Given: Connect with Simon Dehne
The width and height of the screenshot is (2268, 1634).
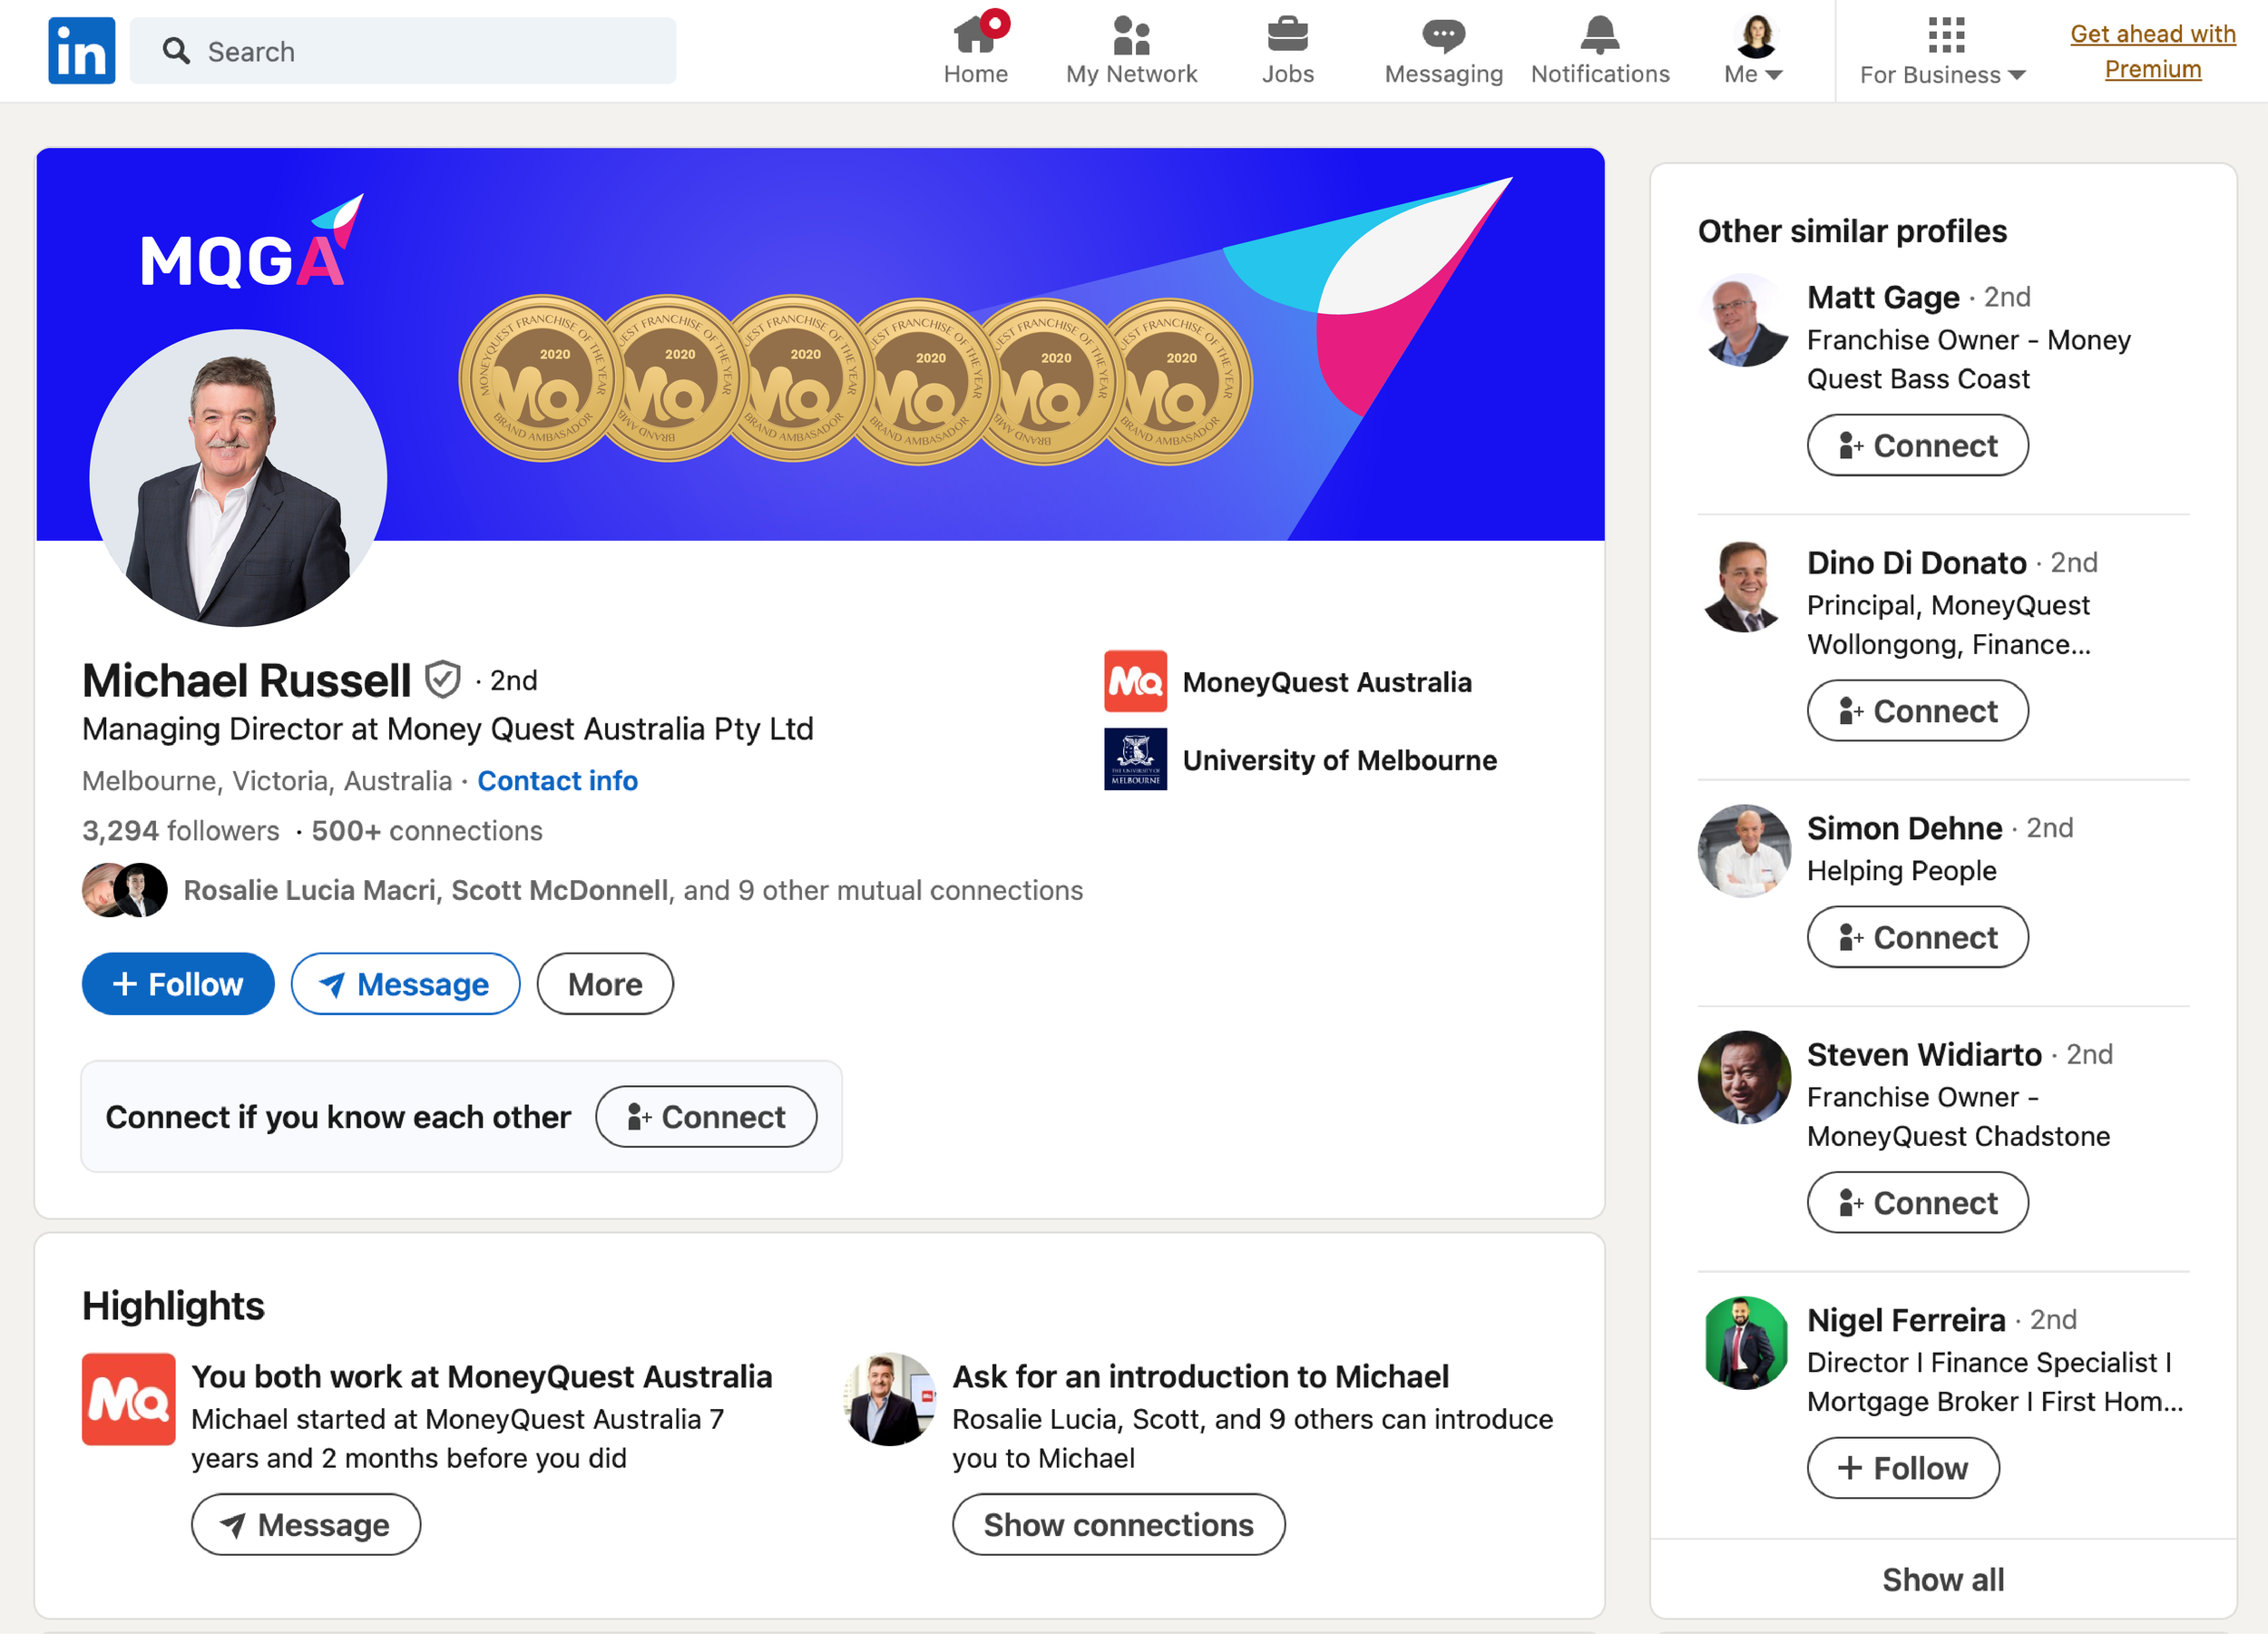Looking at the screenshot, I should point(1917,937).
